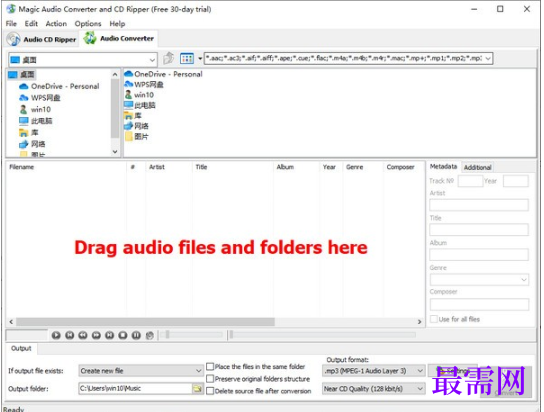This screenshot has height=412, width=544.
Task: Click the rewind playback button
Action: pyautogui.click(x=83, y=335)
